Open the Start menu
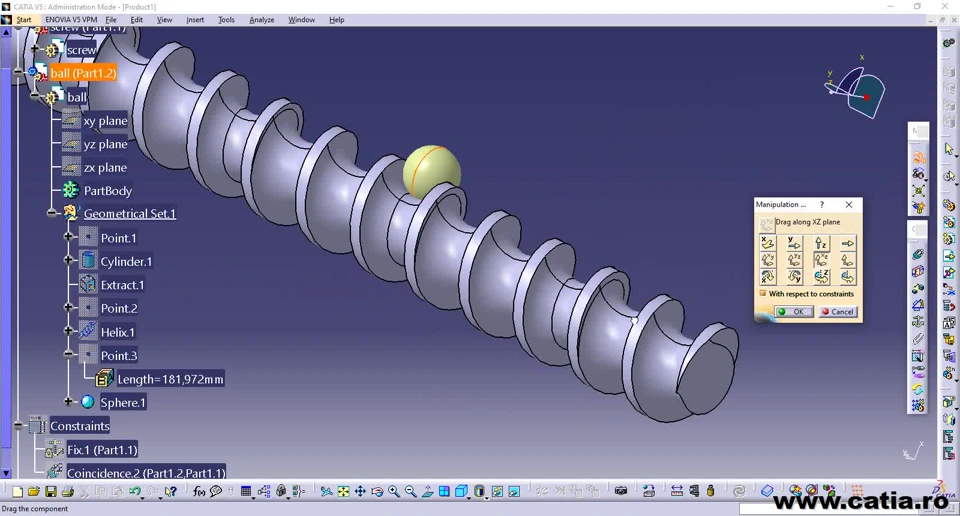This screenshot has width=960, height=516. [x=24, y=20]
